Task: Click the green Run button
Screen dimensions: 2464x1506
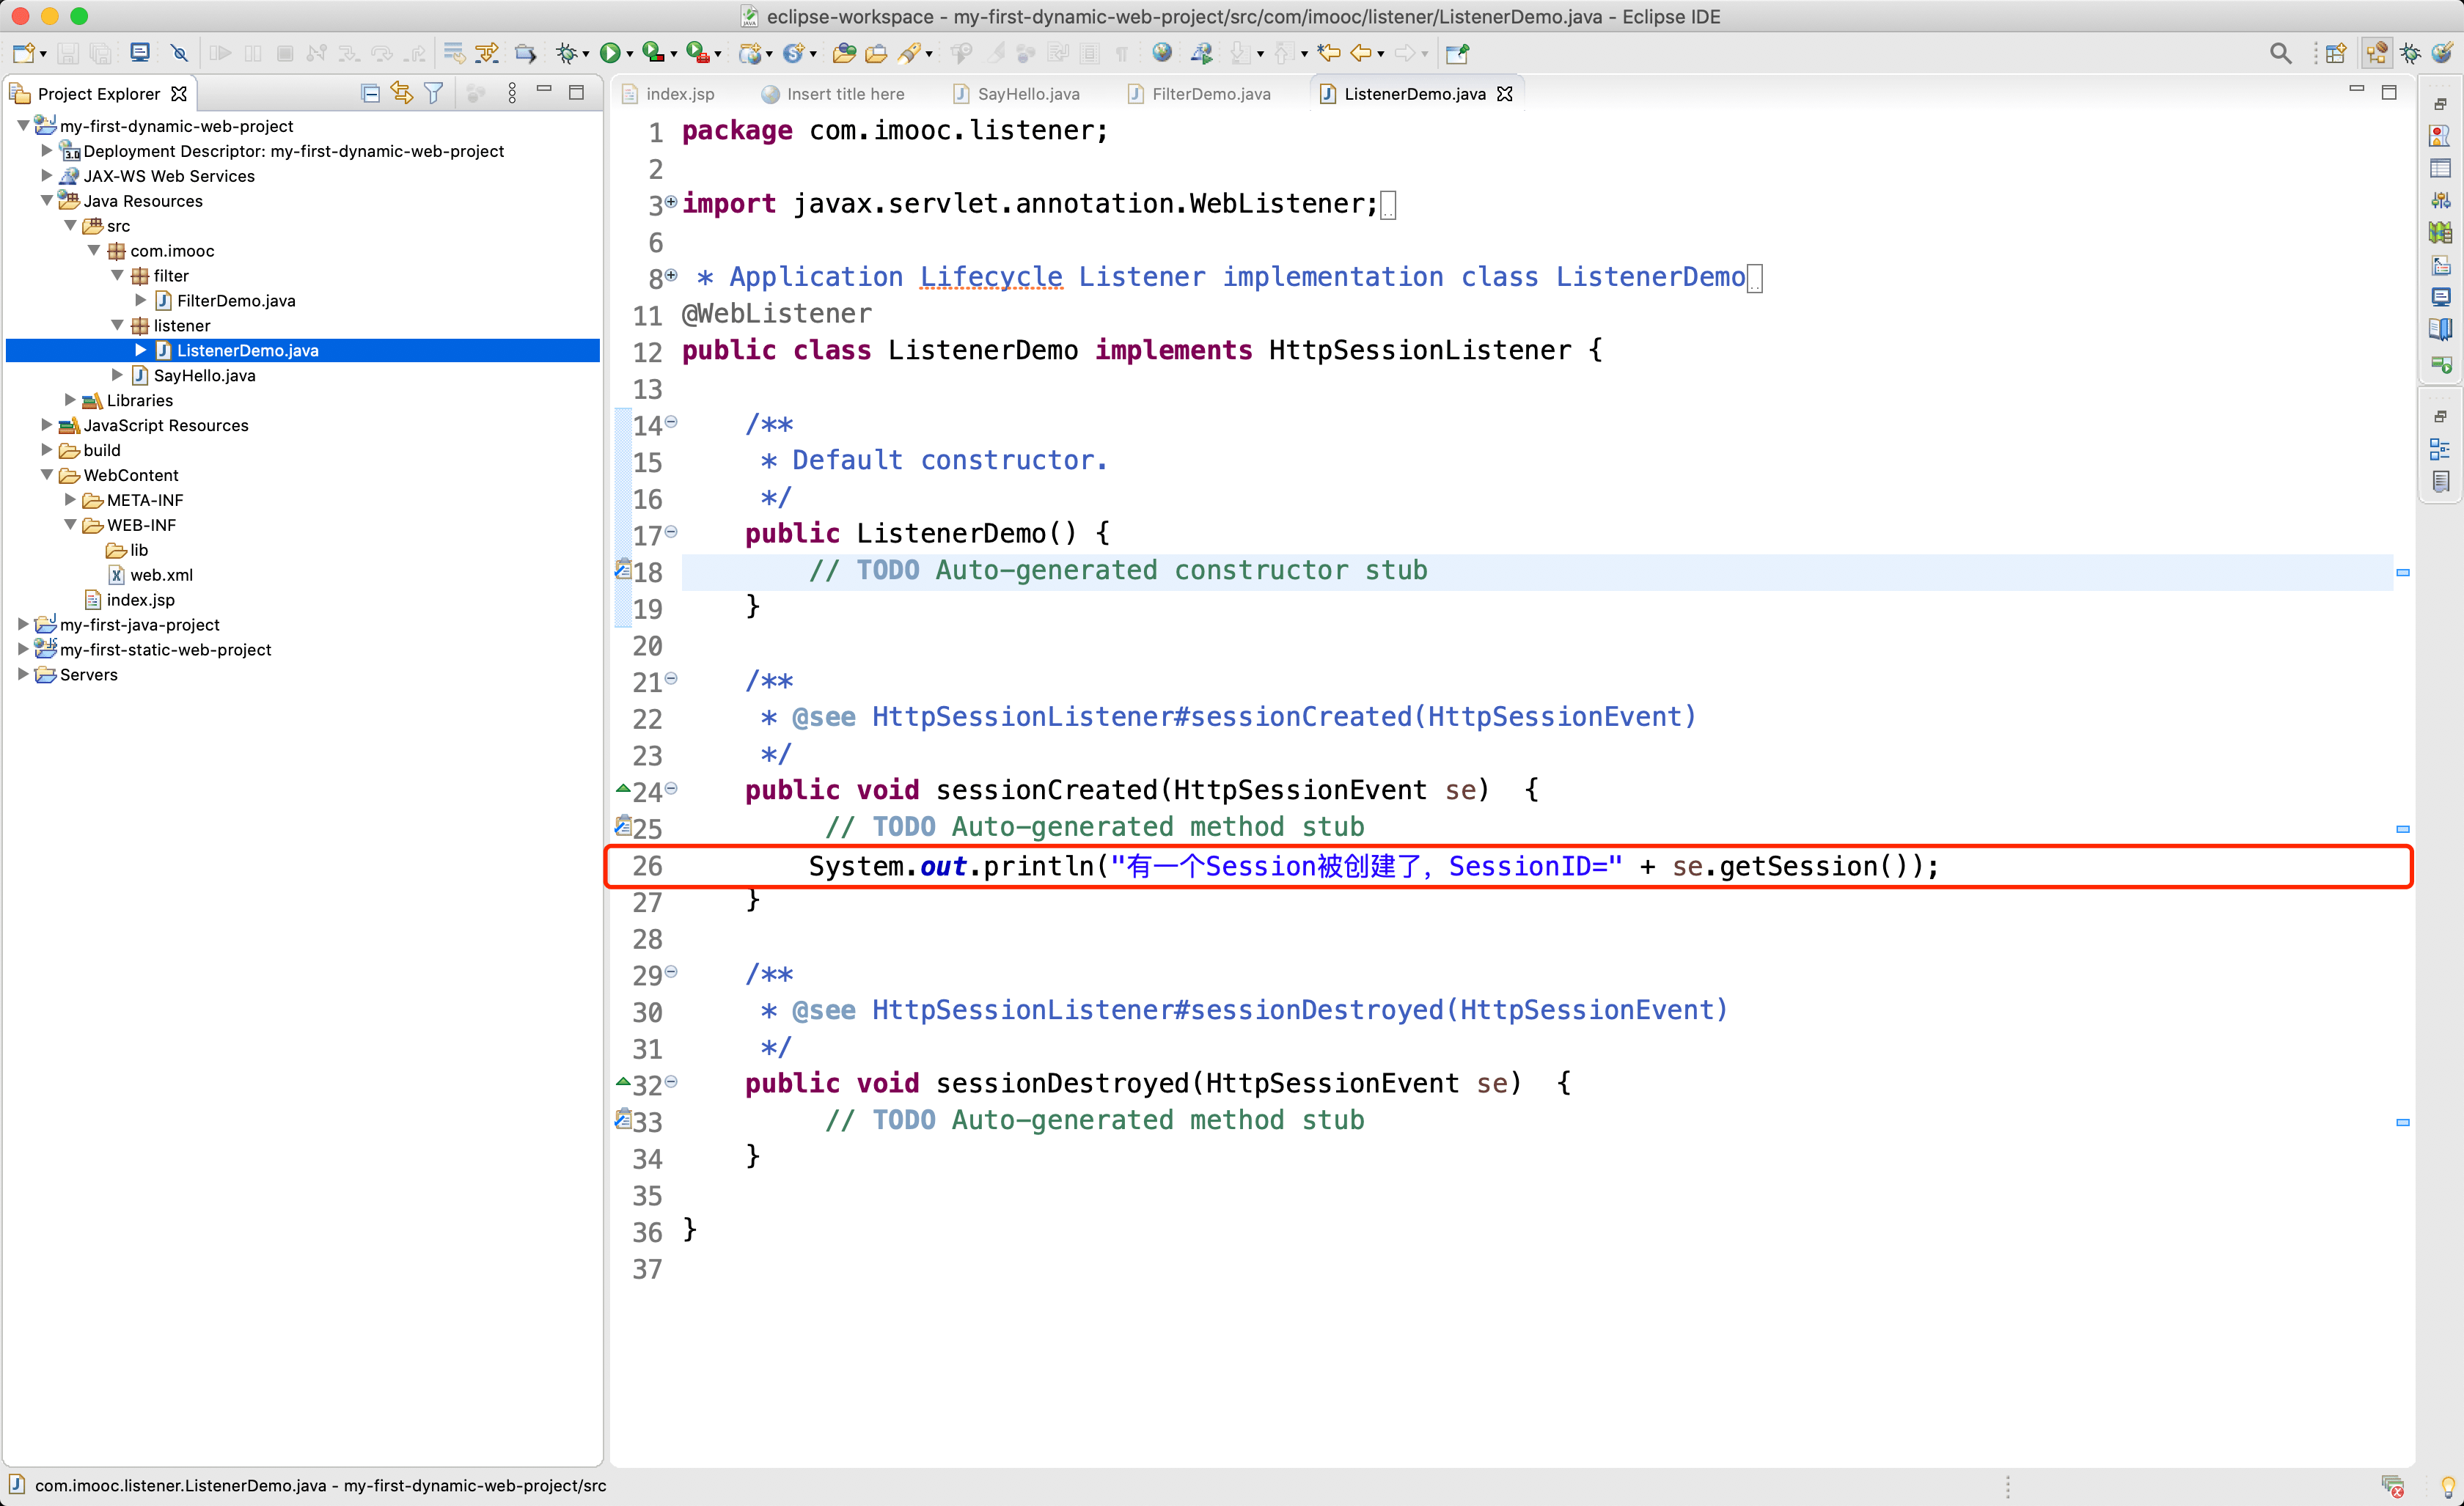Action: point(609,53)
